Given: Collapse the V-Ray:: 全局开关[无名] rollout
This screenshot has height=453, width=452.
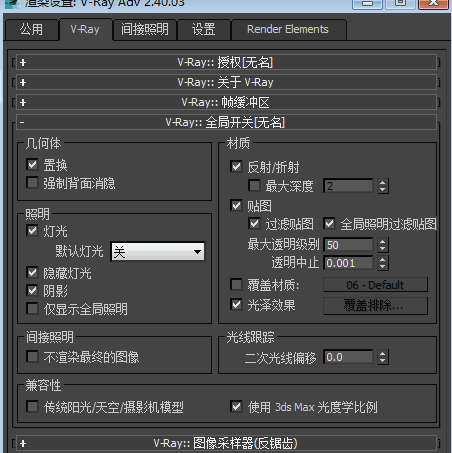Looking at the screenshot, I should coord(226,122).
